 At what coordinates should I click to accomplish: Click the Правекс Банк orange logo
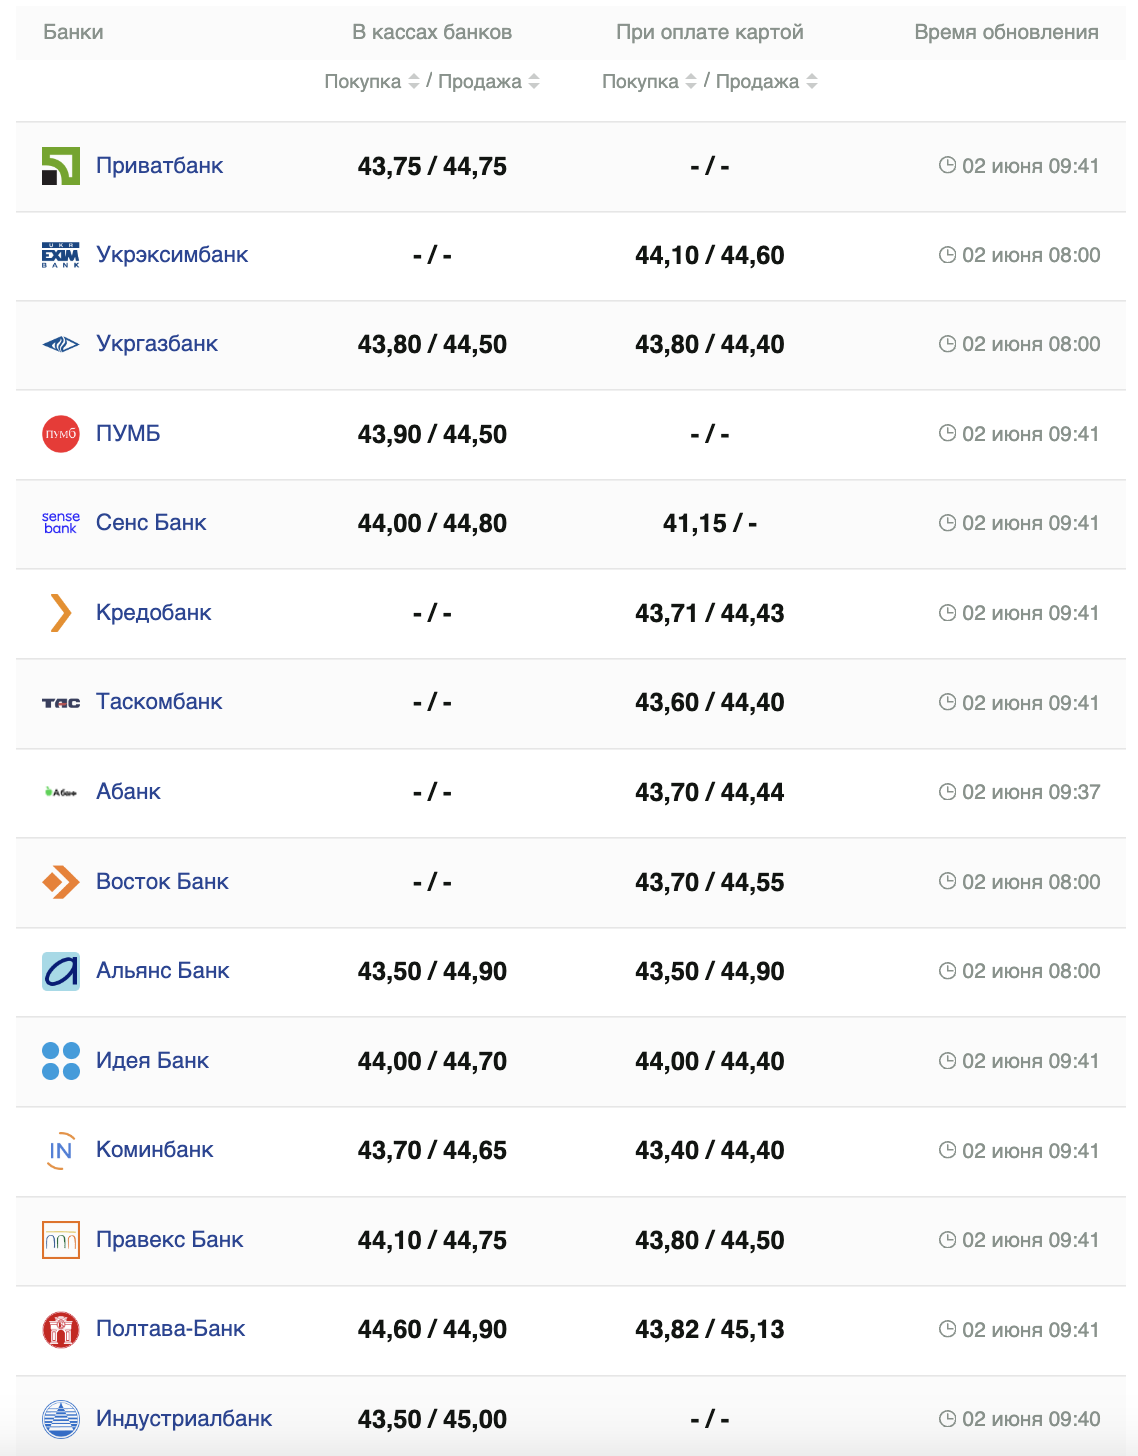click(x=60, y=1240)
